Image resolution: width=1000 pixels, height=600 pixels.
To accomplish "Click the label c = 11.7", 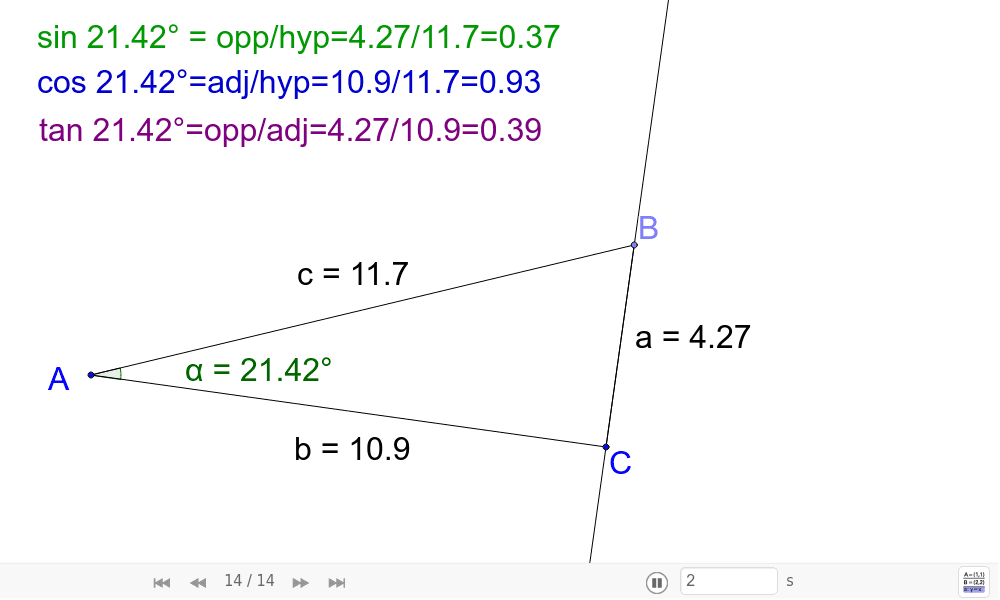I will (x=353, y=274).
